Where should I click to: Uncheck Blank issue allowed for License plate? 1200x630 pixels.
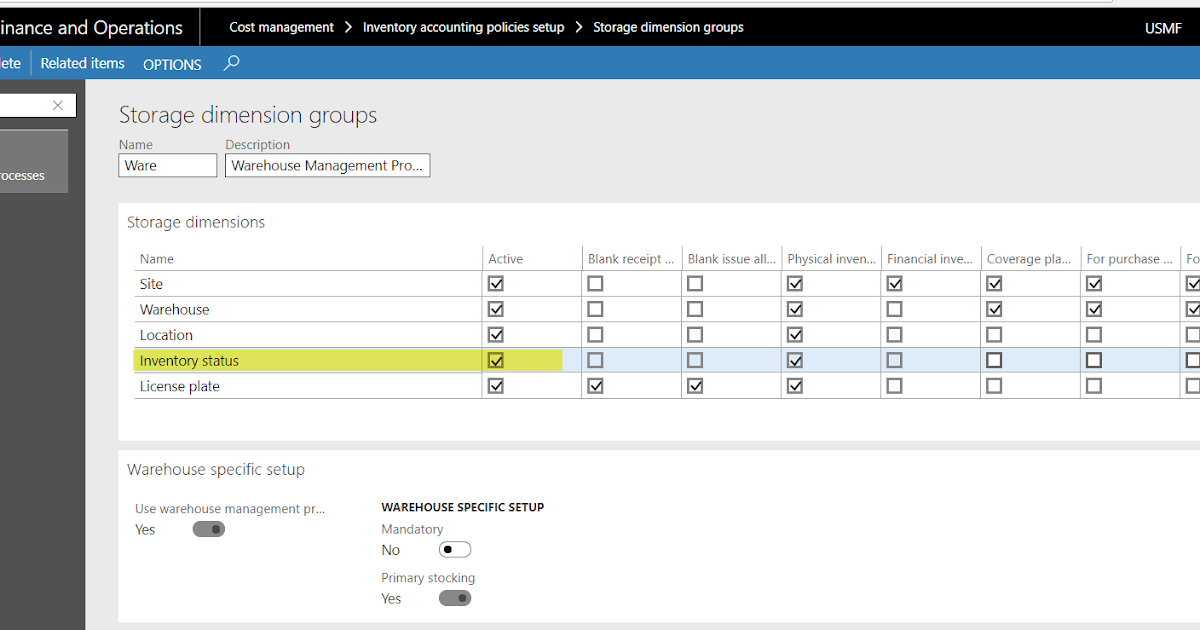click(x=695, y=386)
